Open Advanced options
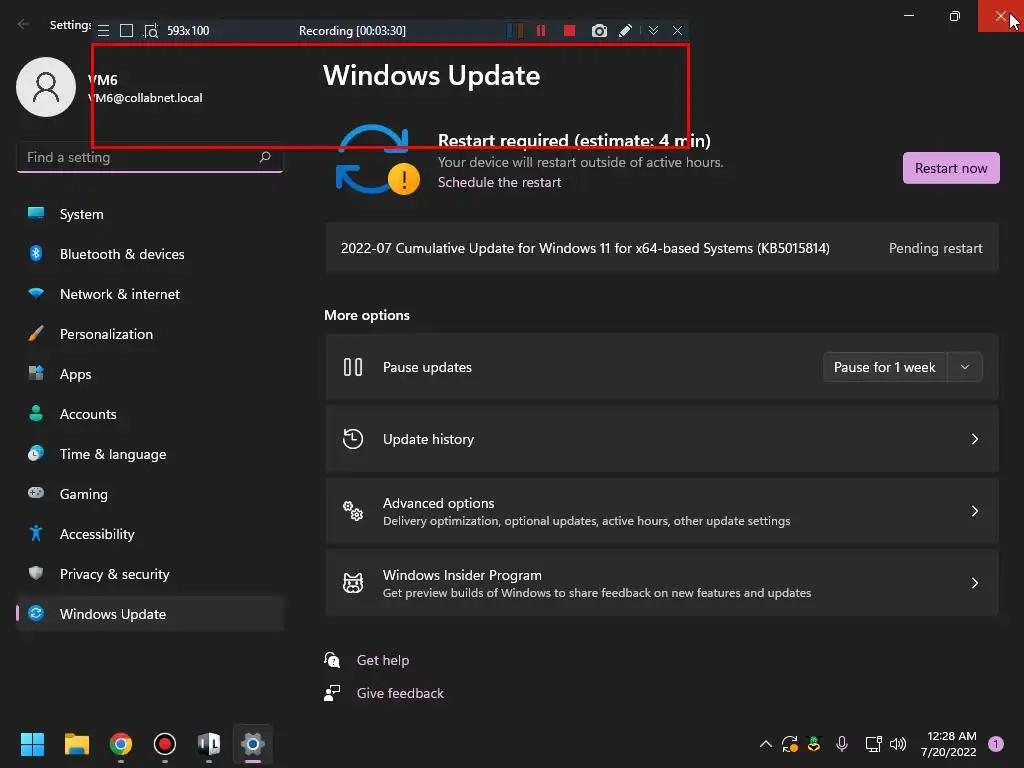Image resolution: width=1024 pixels, height=768 pixels. (x=662, y=511)
